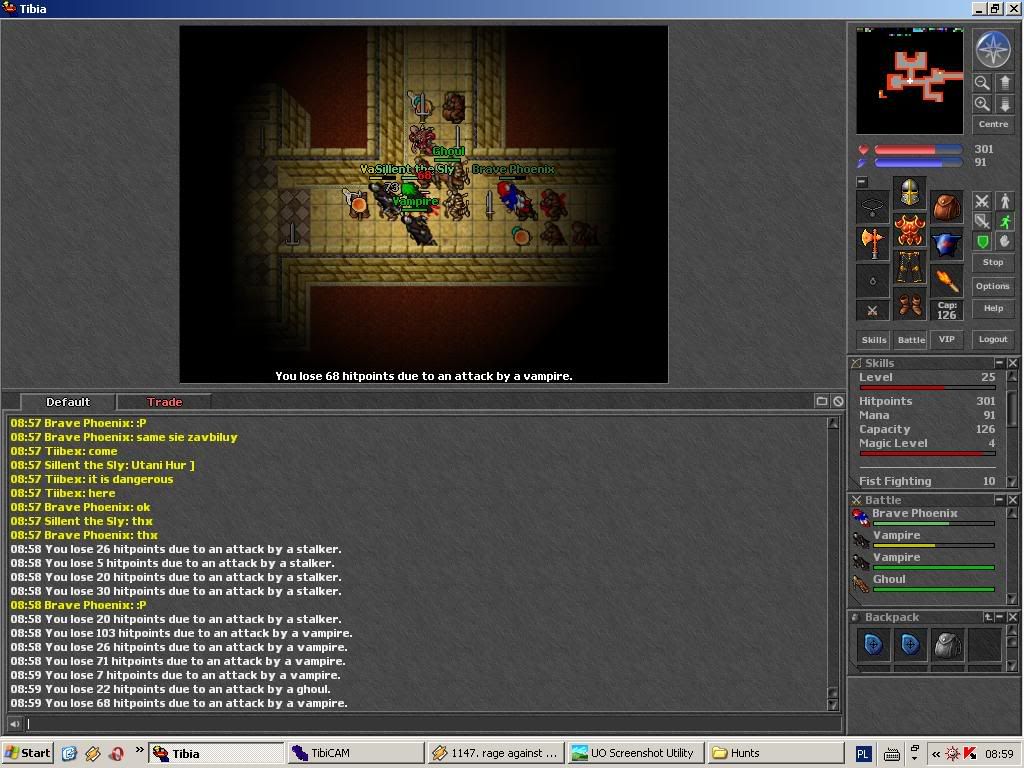
Task: Click the golden legs equipment slot
Action: click(x=910, y=266)
